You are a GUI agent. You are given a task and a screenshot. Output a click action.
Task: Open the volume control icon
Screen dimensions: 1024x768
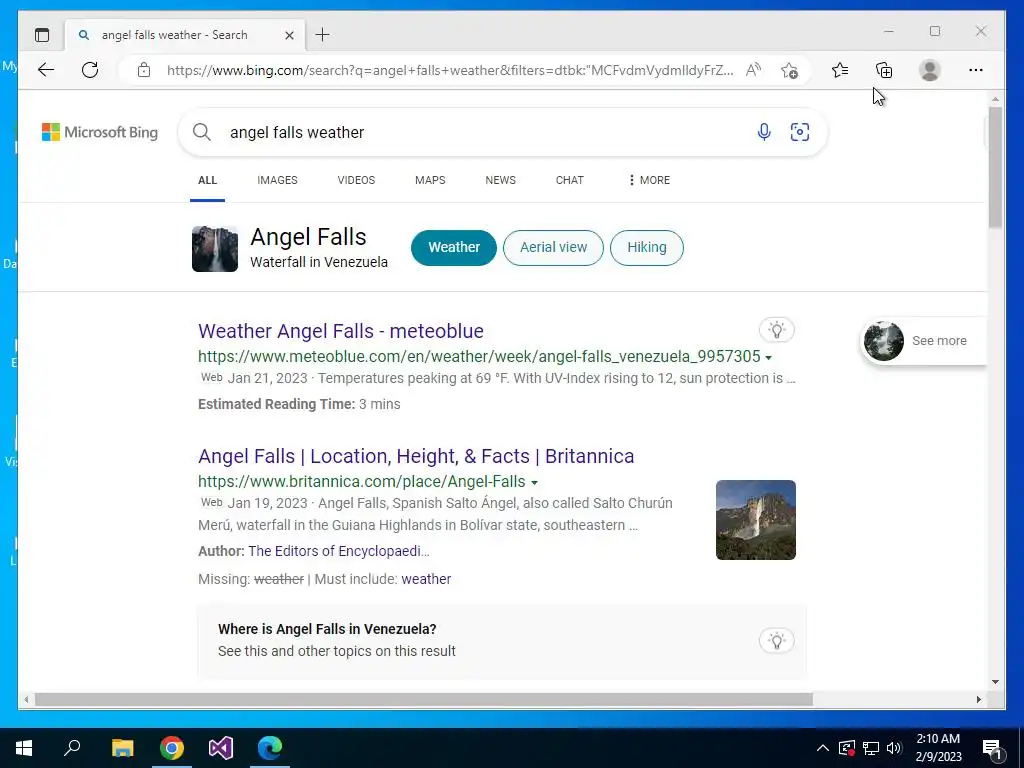[x=895, y=748]
